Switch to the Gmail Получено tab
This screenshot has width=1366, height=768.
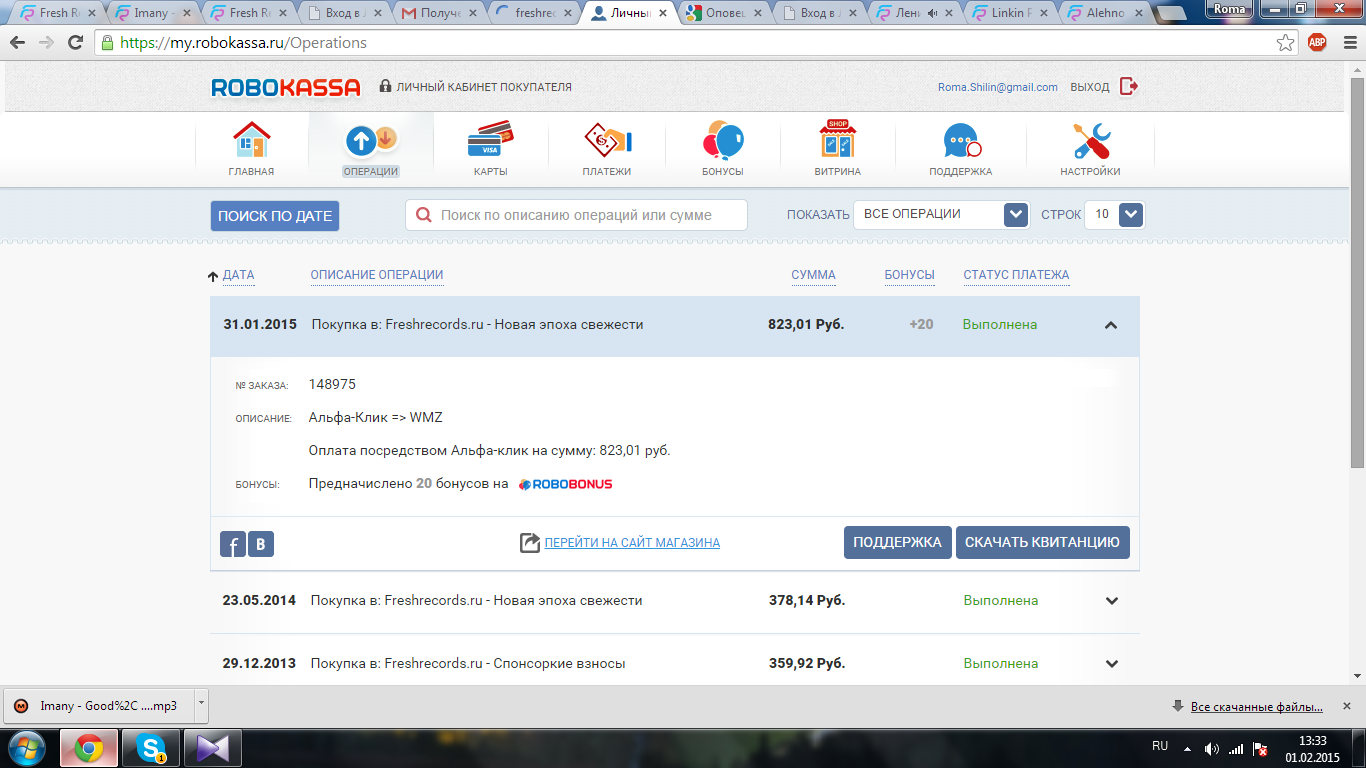(437, 14)
